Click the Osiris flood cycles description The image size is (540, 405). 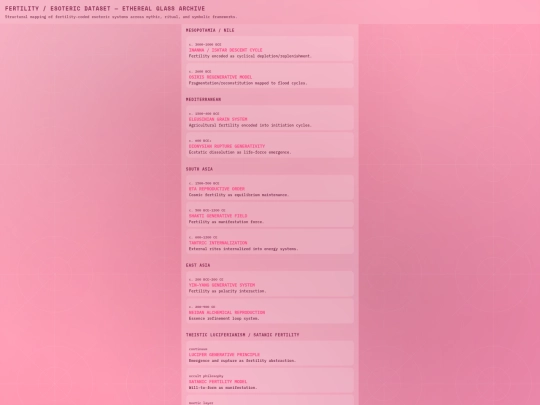[x=248, y=83]
